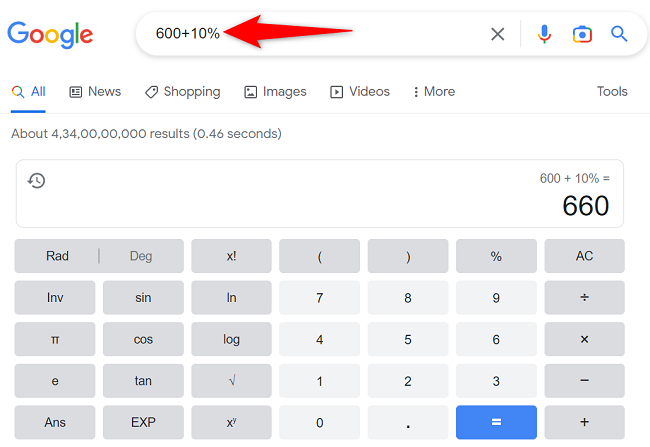Open the Shopping results tab

tap(182, 92)
